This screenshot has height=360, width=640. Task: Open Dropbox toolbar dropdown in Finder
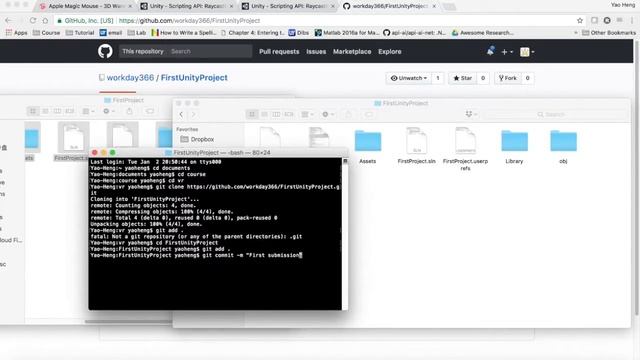[x=471, y=115]
